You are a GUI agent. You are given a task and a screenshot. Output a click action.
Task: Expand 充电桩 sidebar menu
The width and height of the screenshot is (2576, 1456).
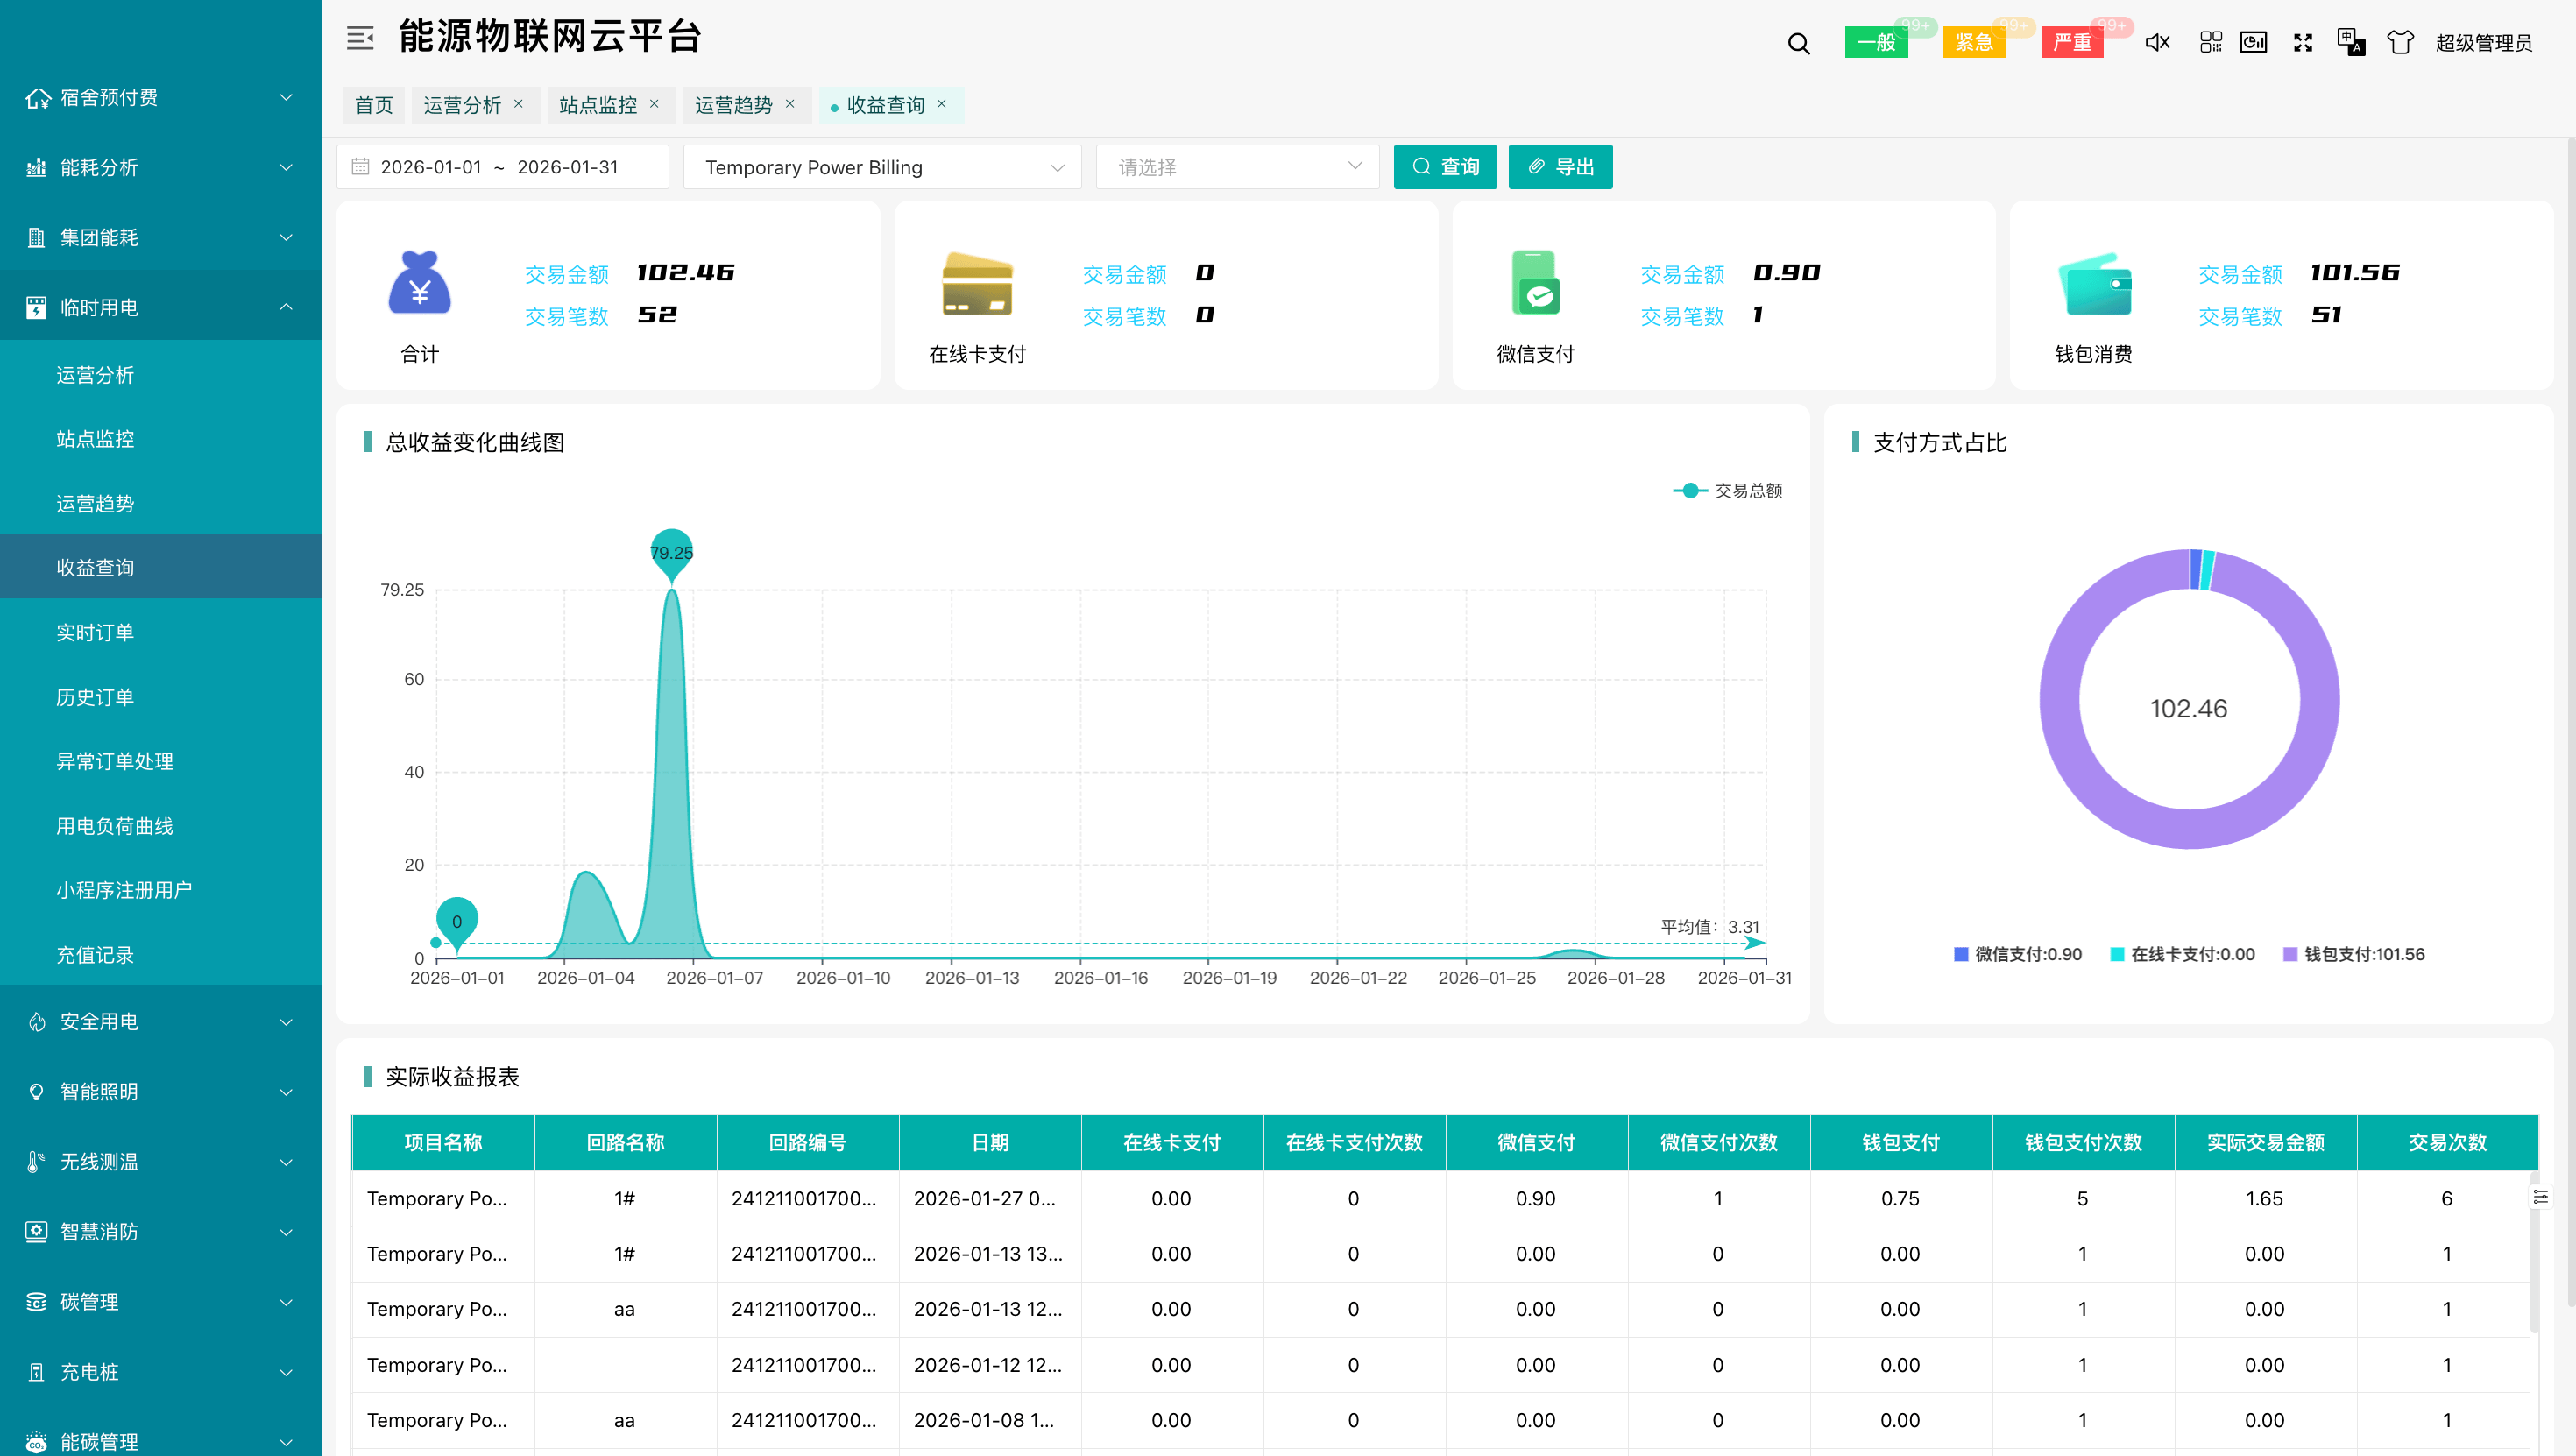coord(161,1371)
